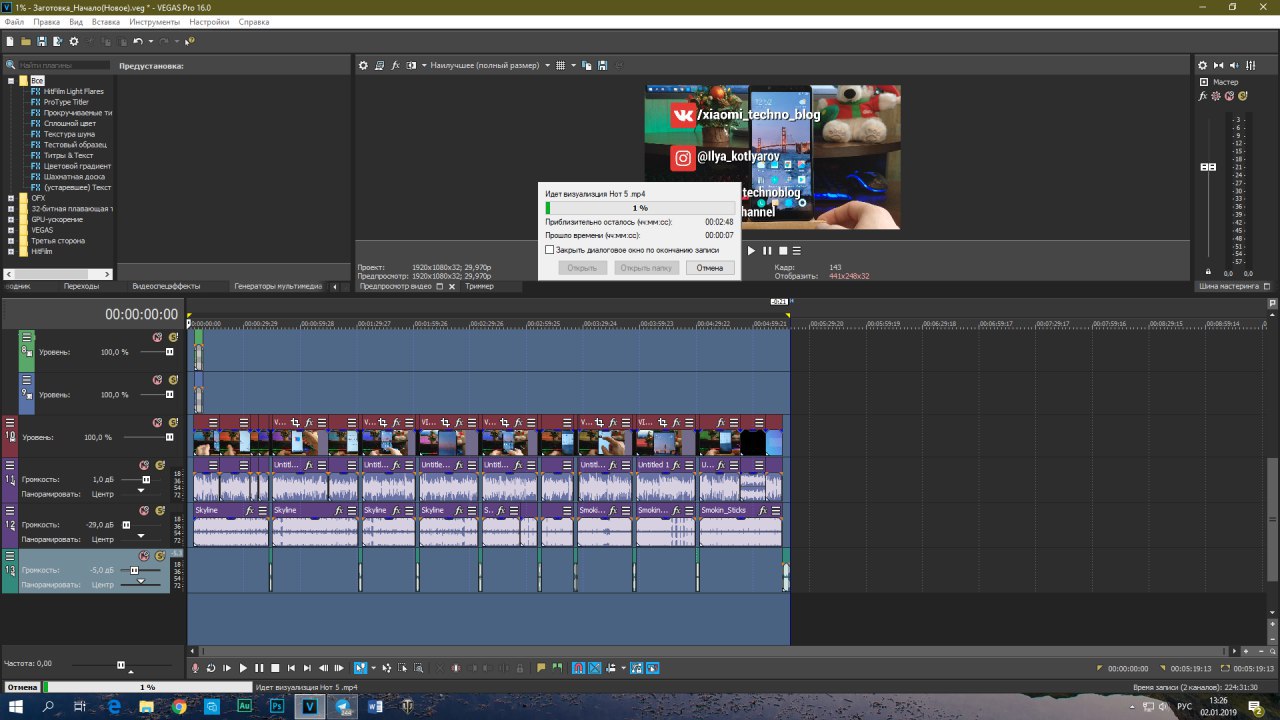Toggle lock envelopes to events icon
This screenshot has width=1280, height=720.
(636, 668)
